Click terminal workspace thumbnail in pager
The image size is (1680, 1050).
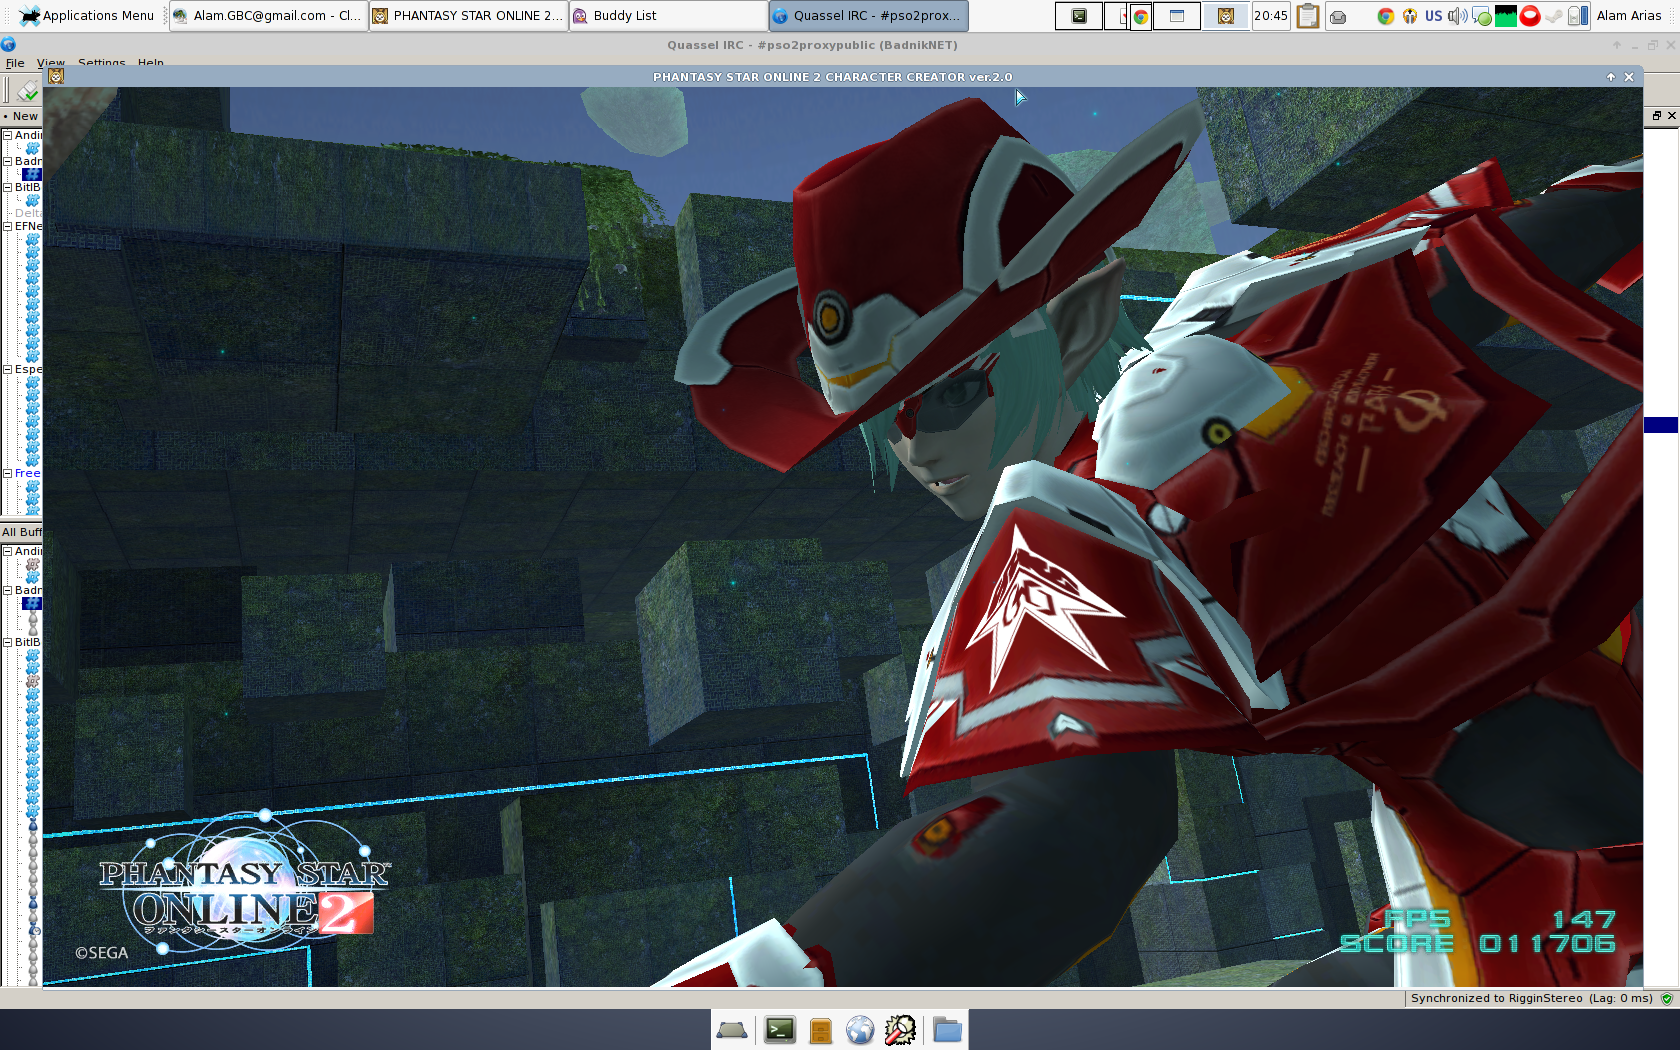(1079, 16)
